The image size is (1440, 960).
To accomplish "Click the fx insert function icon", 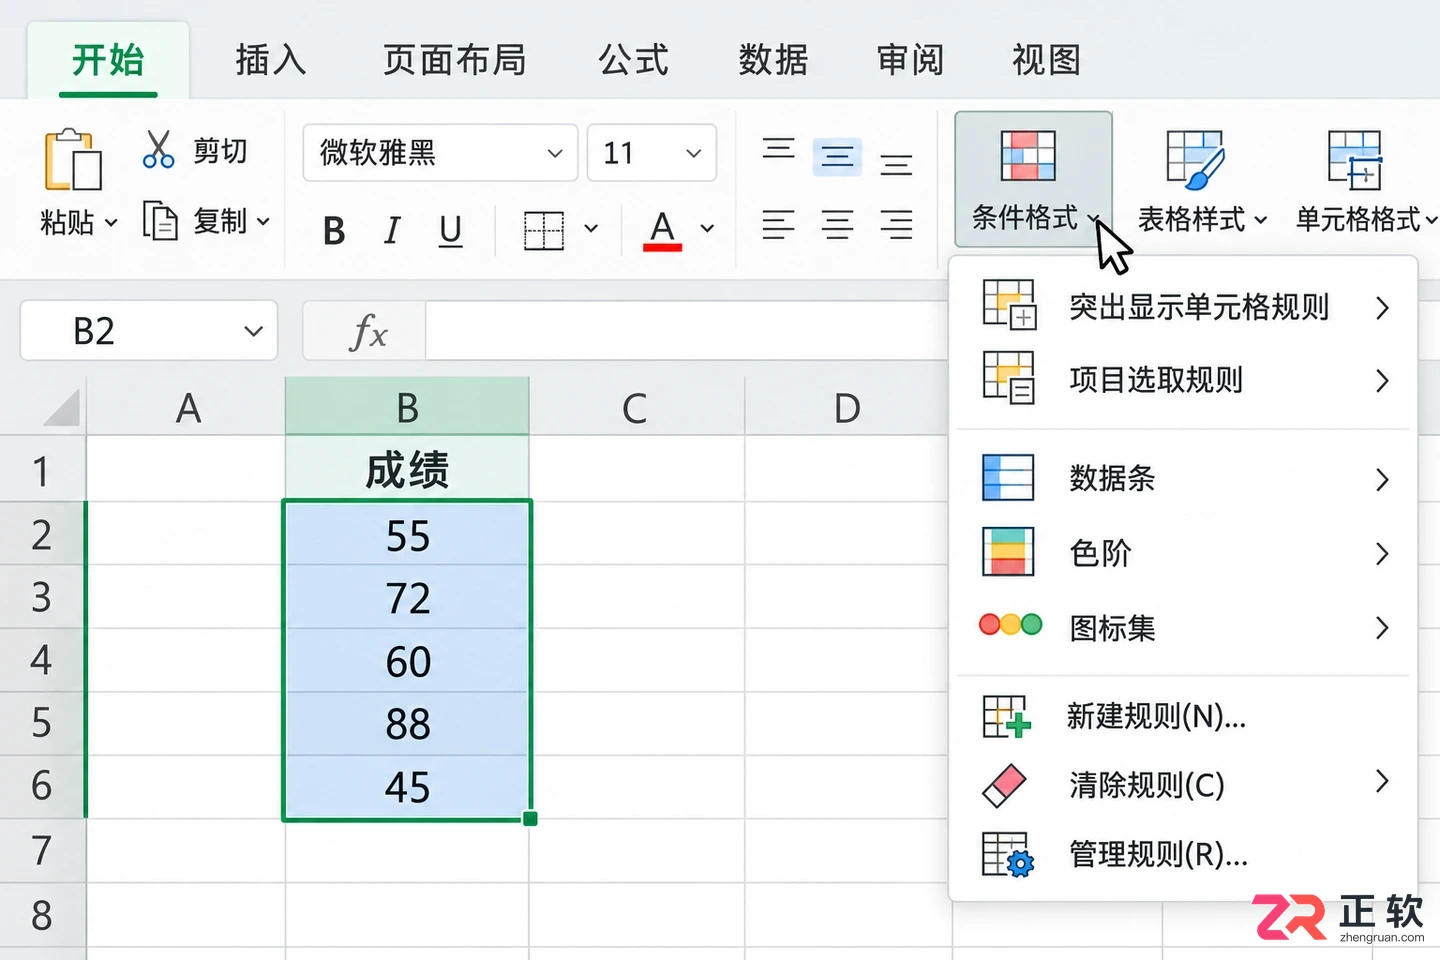I will pos(367,331).
